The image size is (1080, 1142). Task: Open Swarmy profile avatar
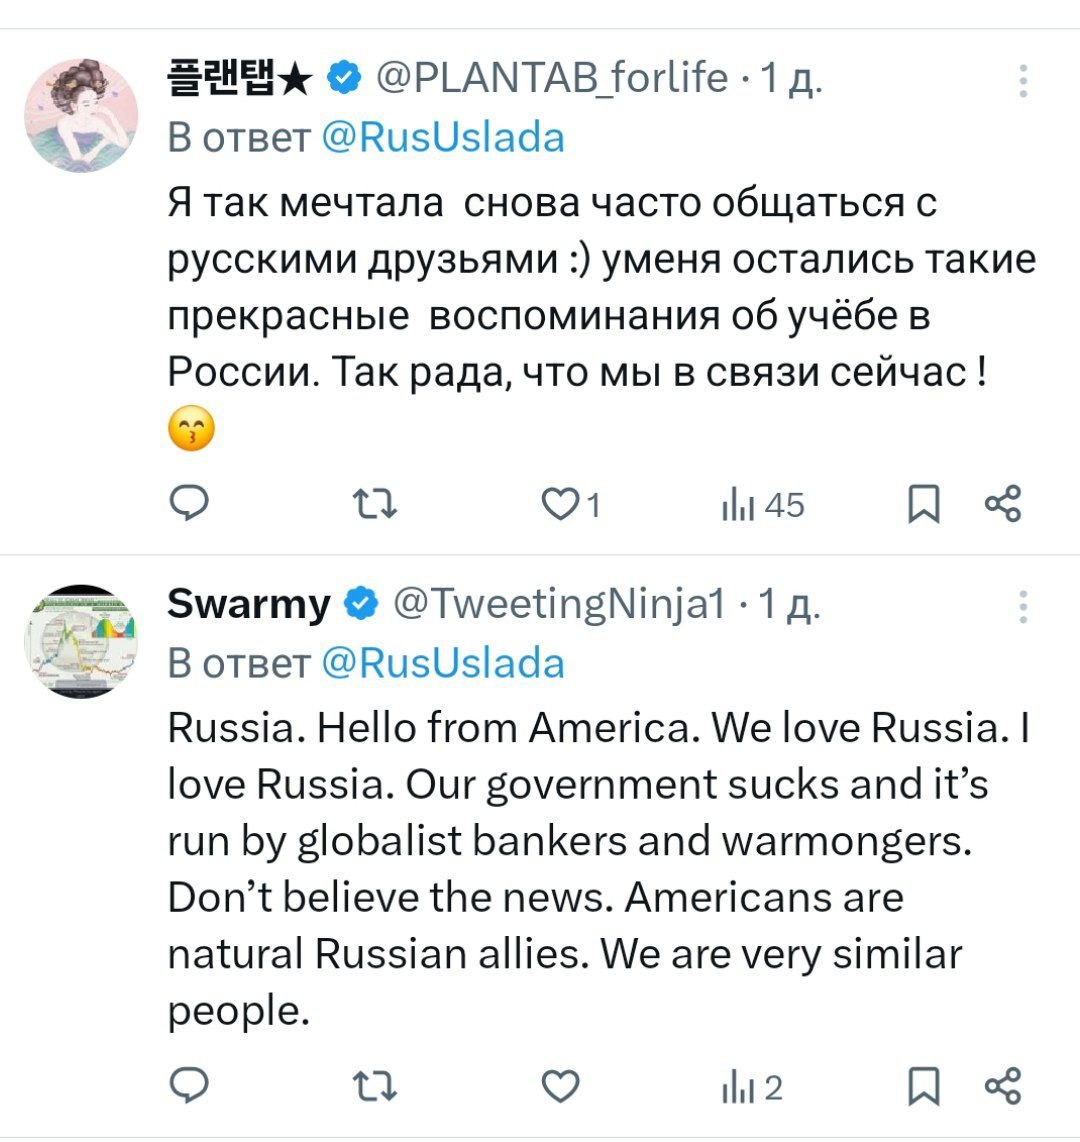(x=81, y=641)
